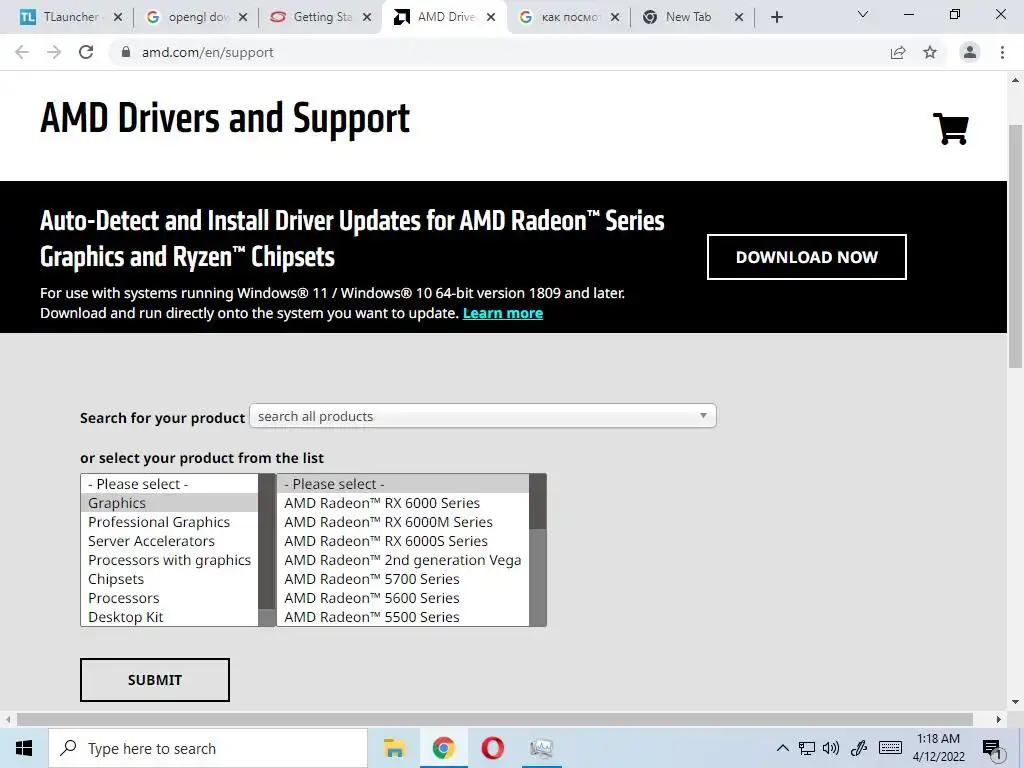
Task: Close the AMD Drivers tab
Action: point(491,17)
